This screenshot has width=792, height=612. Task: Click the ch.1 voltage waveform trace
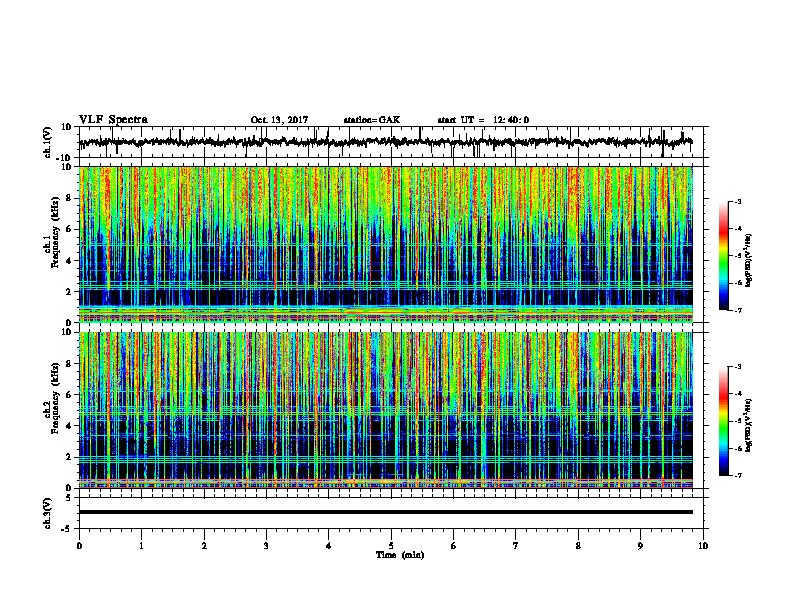point(385,142)
